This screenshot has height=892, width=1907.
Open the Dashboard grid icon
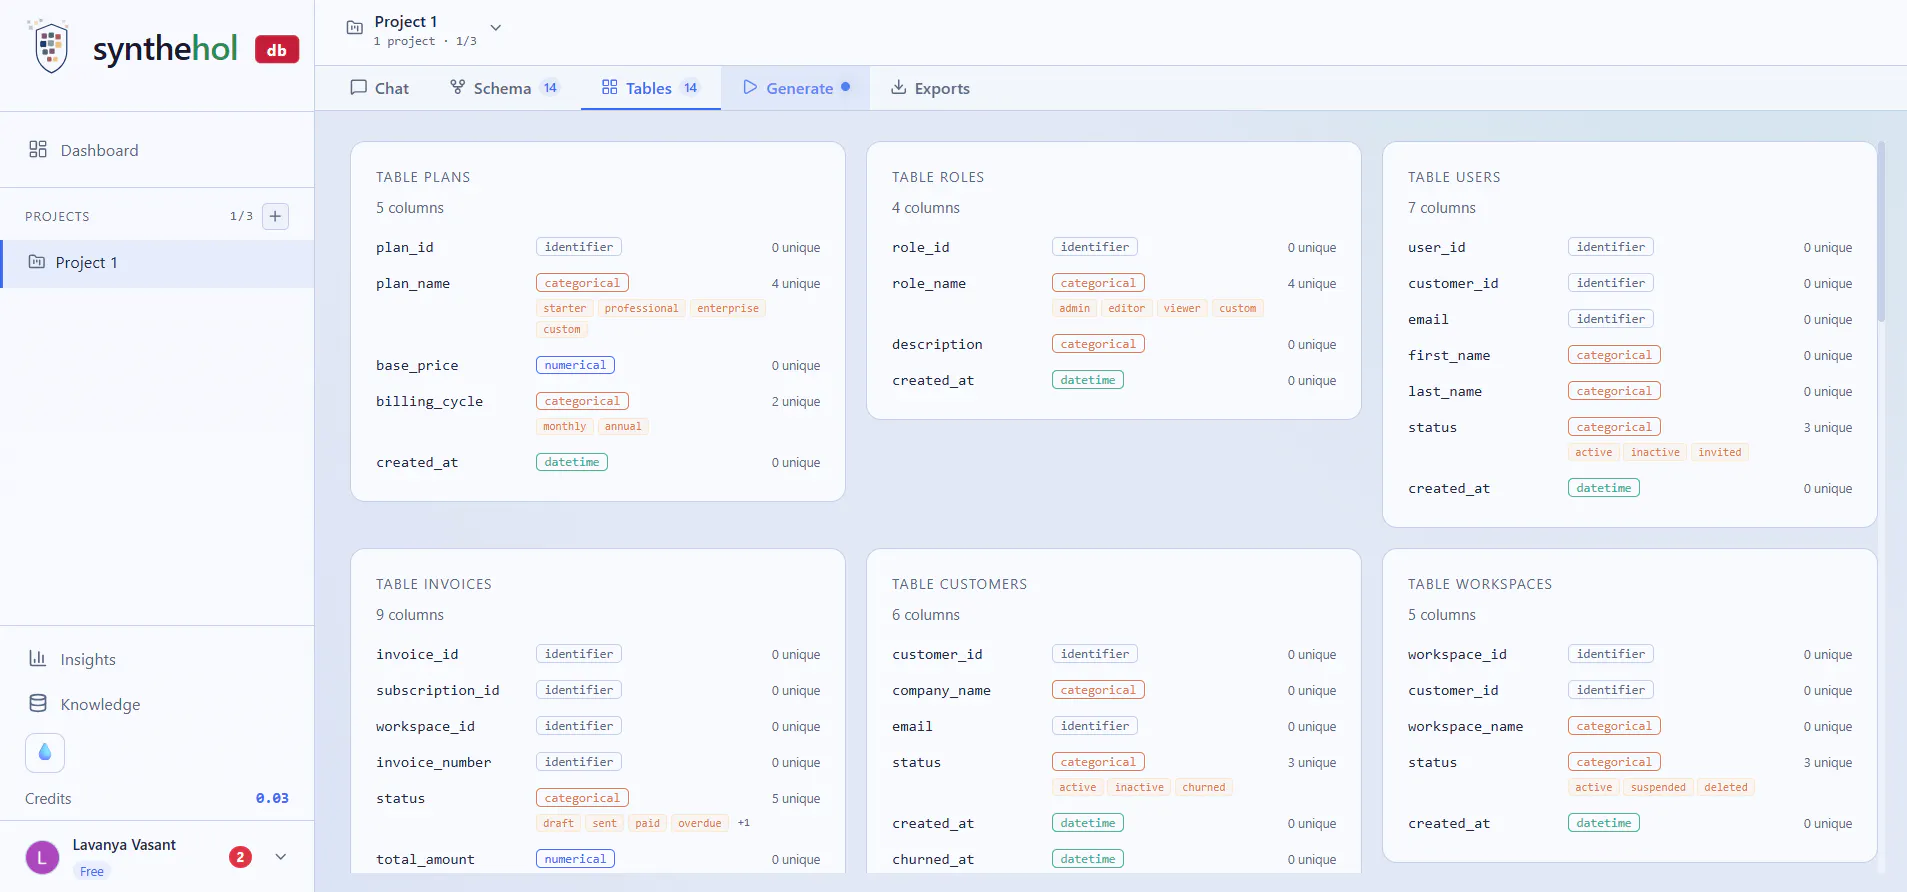click(x=38, y=149)
